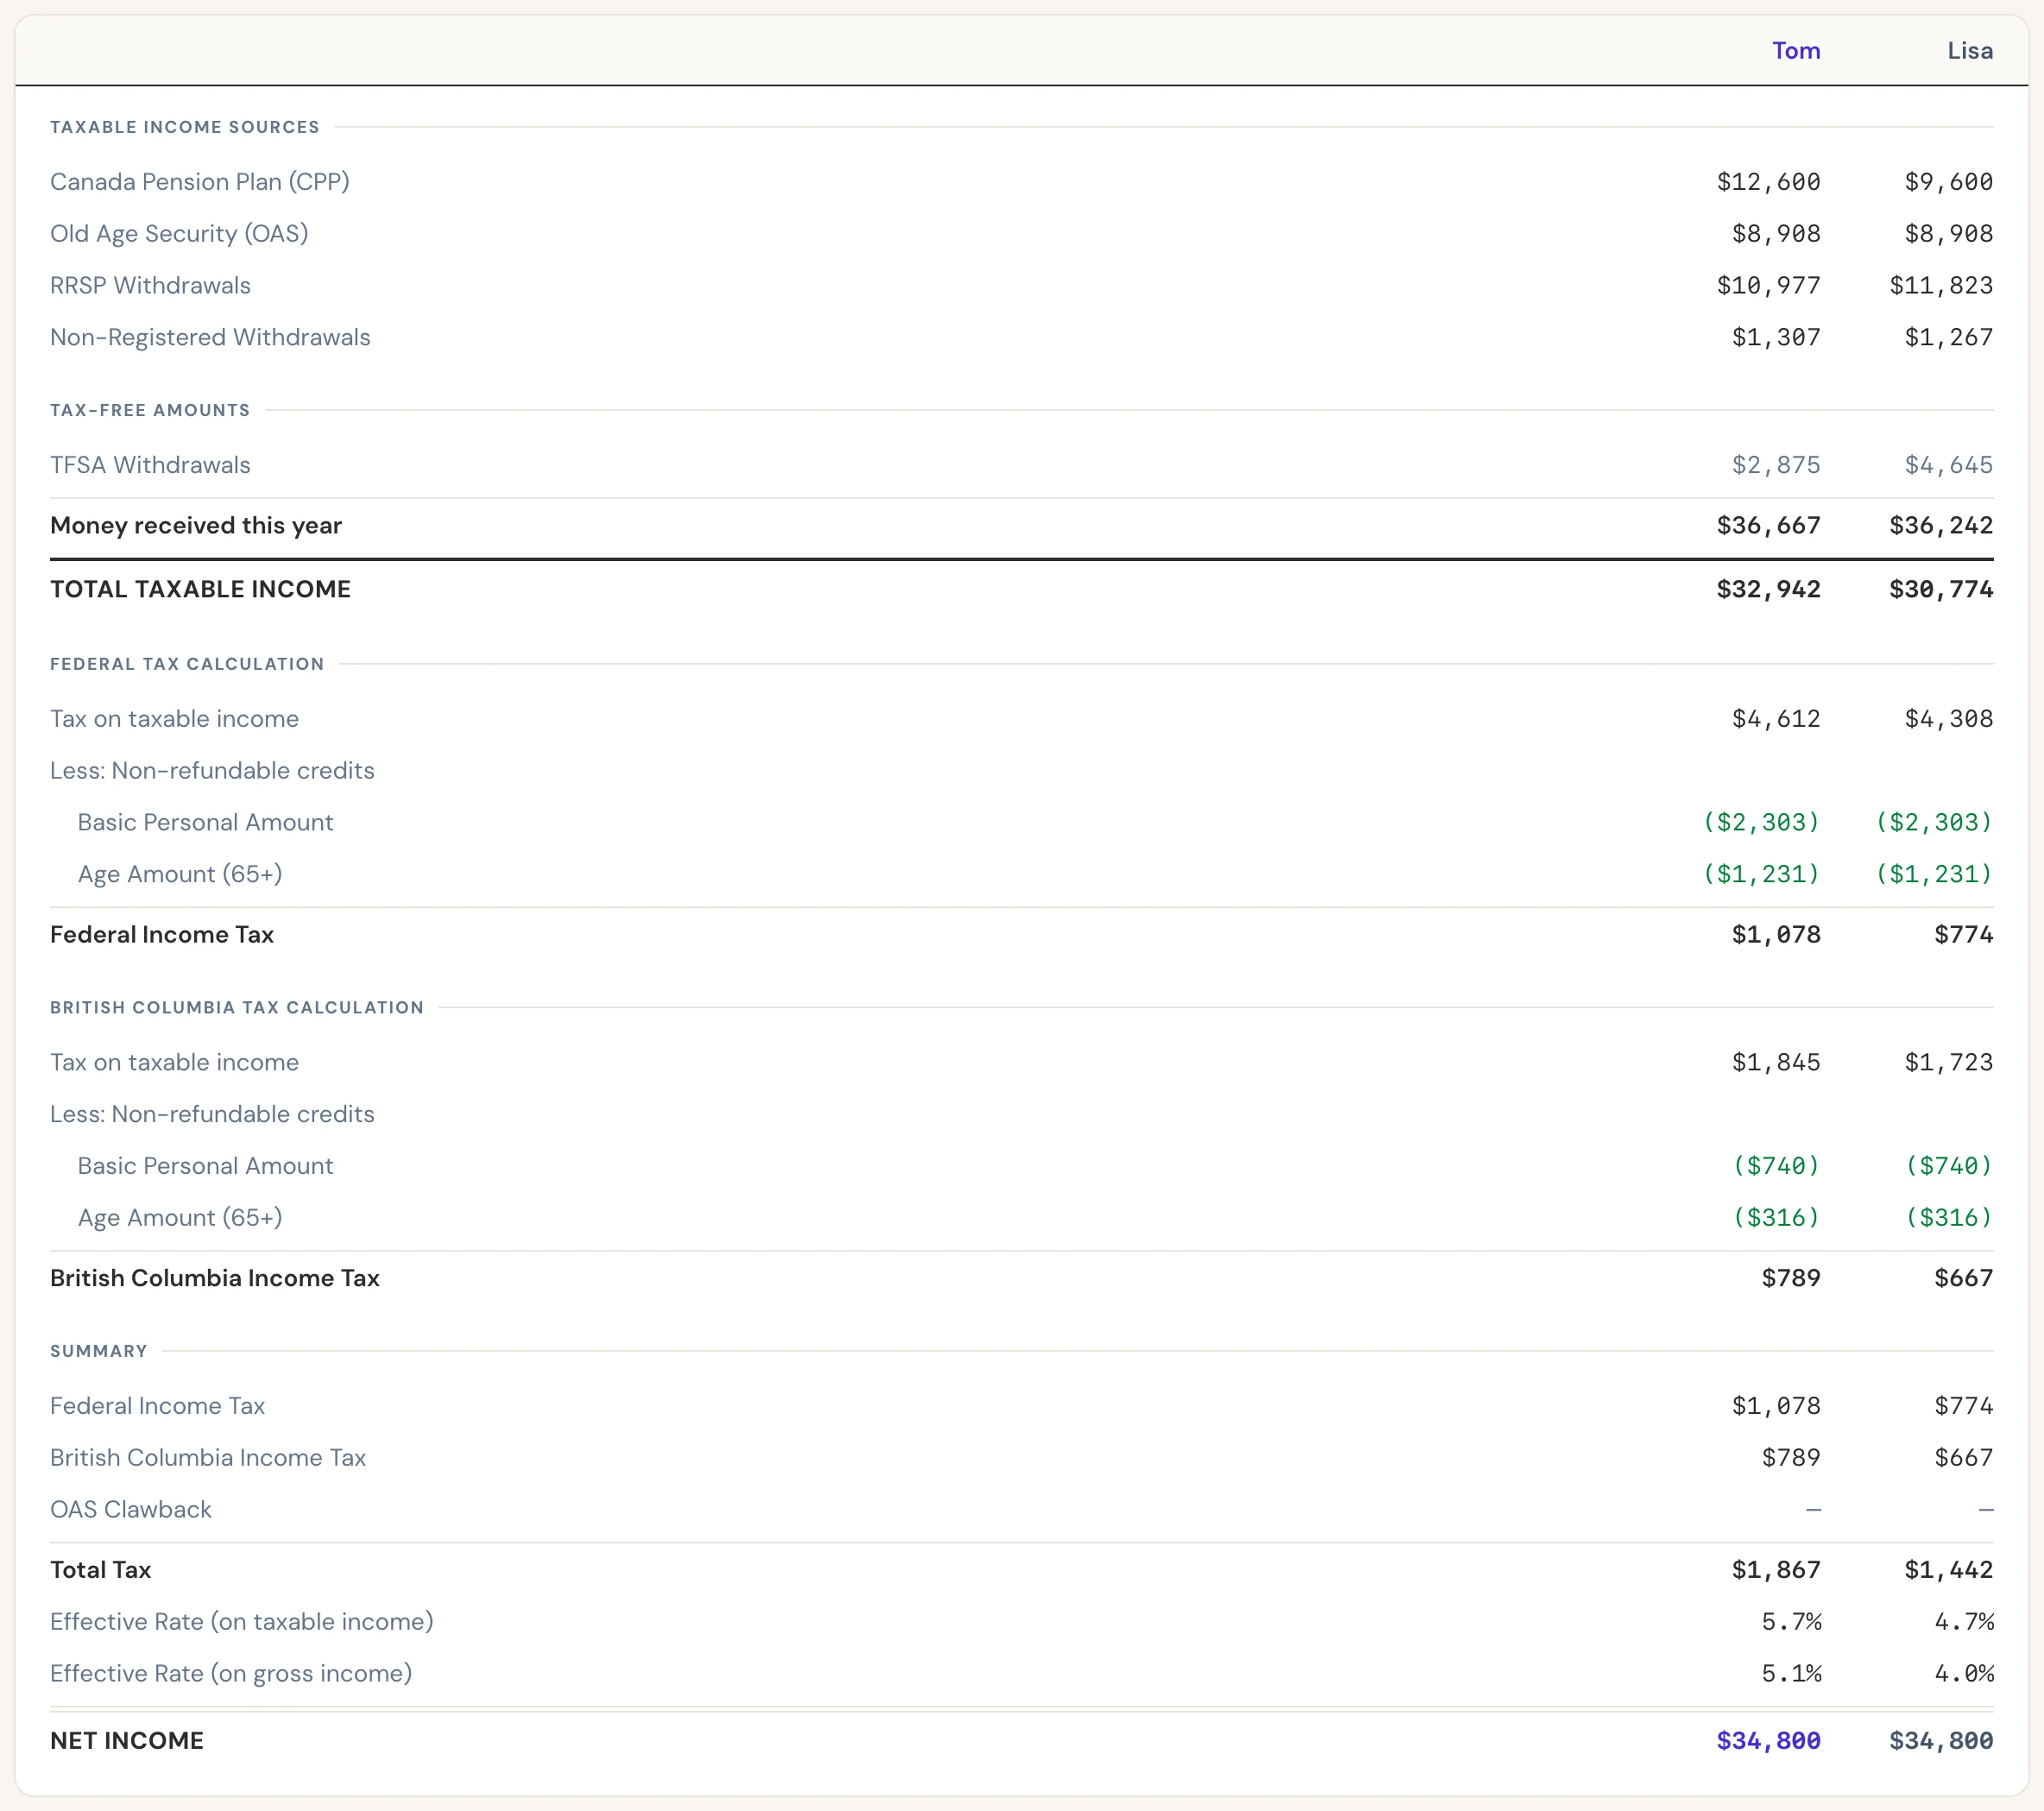Image resolution: width=2044 pixels, height=1811 pixels.
Task: Click the OAS Clawback row label
Action: pyautogui.click(x=131, y=1510)
